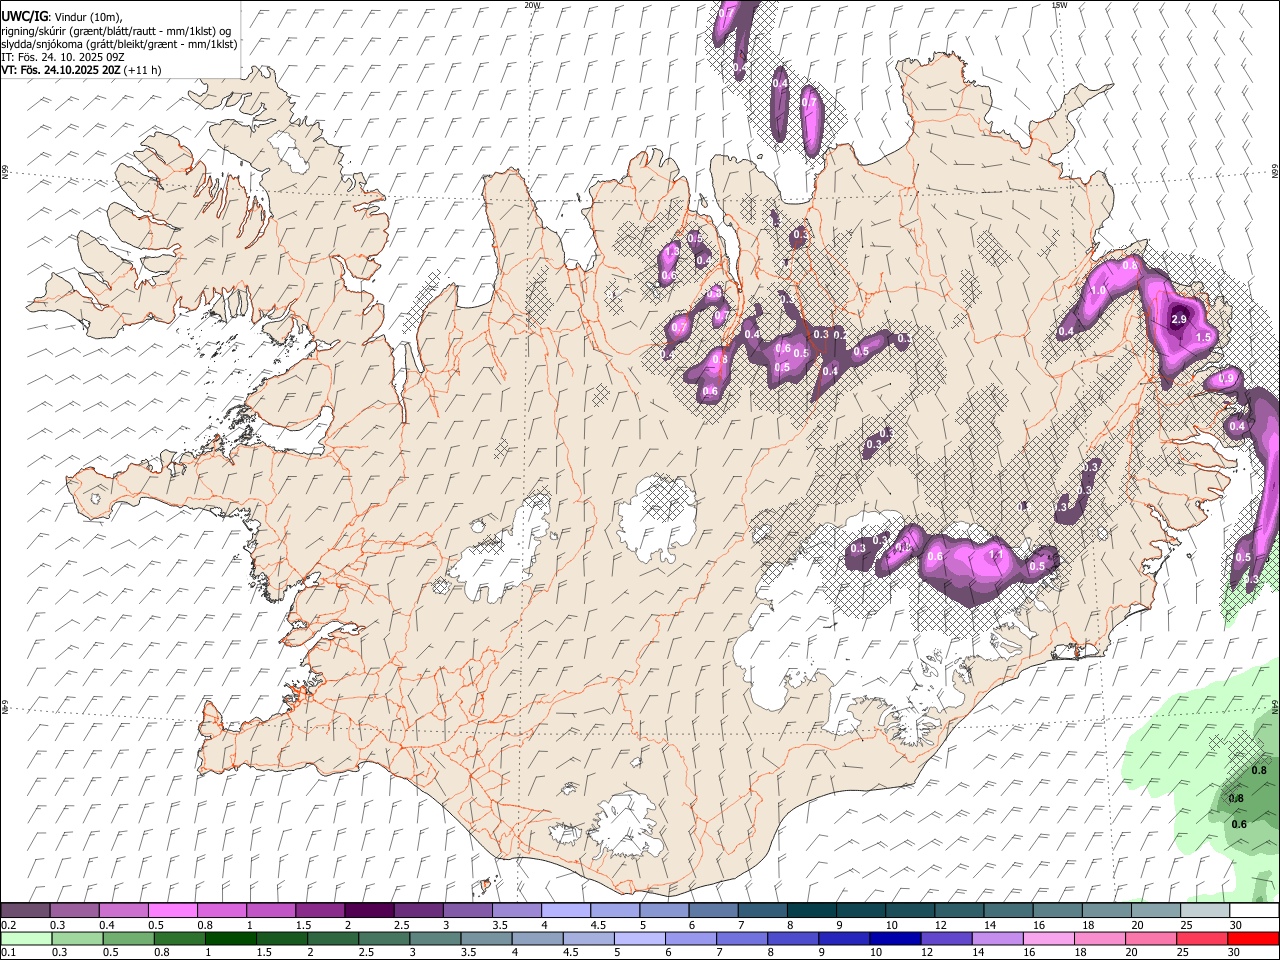The height and width of the screenshot is (960, 1280).
Task: Click the "0.1" tick label under bottom scale
Action: tap(8, 953)
